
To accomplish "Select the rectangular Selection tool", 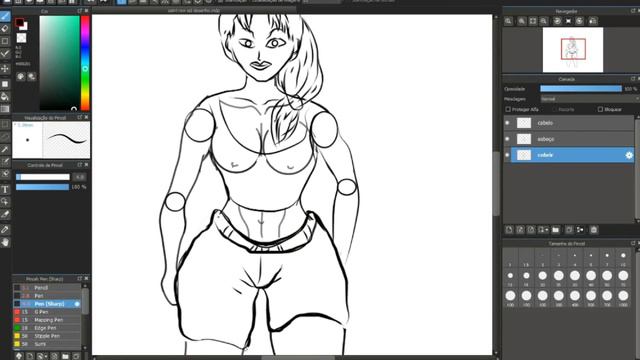I will tap(5, 124).
